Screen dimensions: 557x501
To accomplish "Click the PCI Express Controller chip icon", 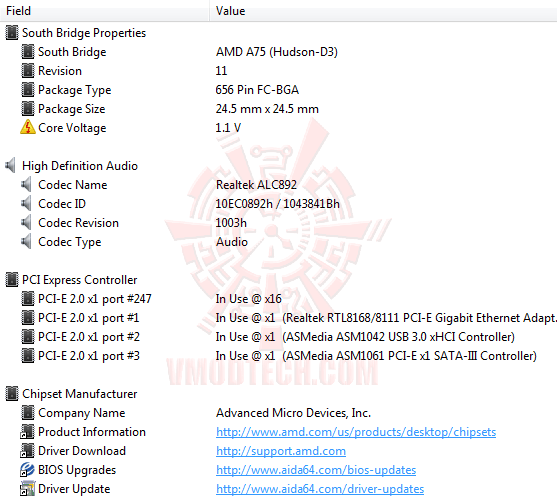I will pos(12,280).
